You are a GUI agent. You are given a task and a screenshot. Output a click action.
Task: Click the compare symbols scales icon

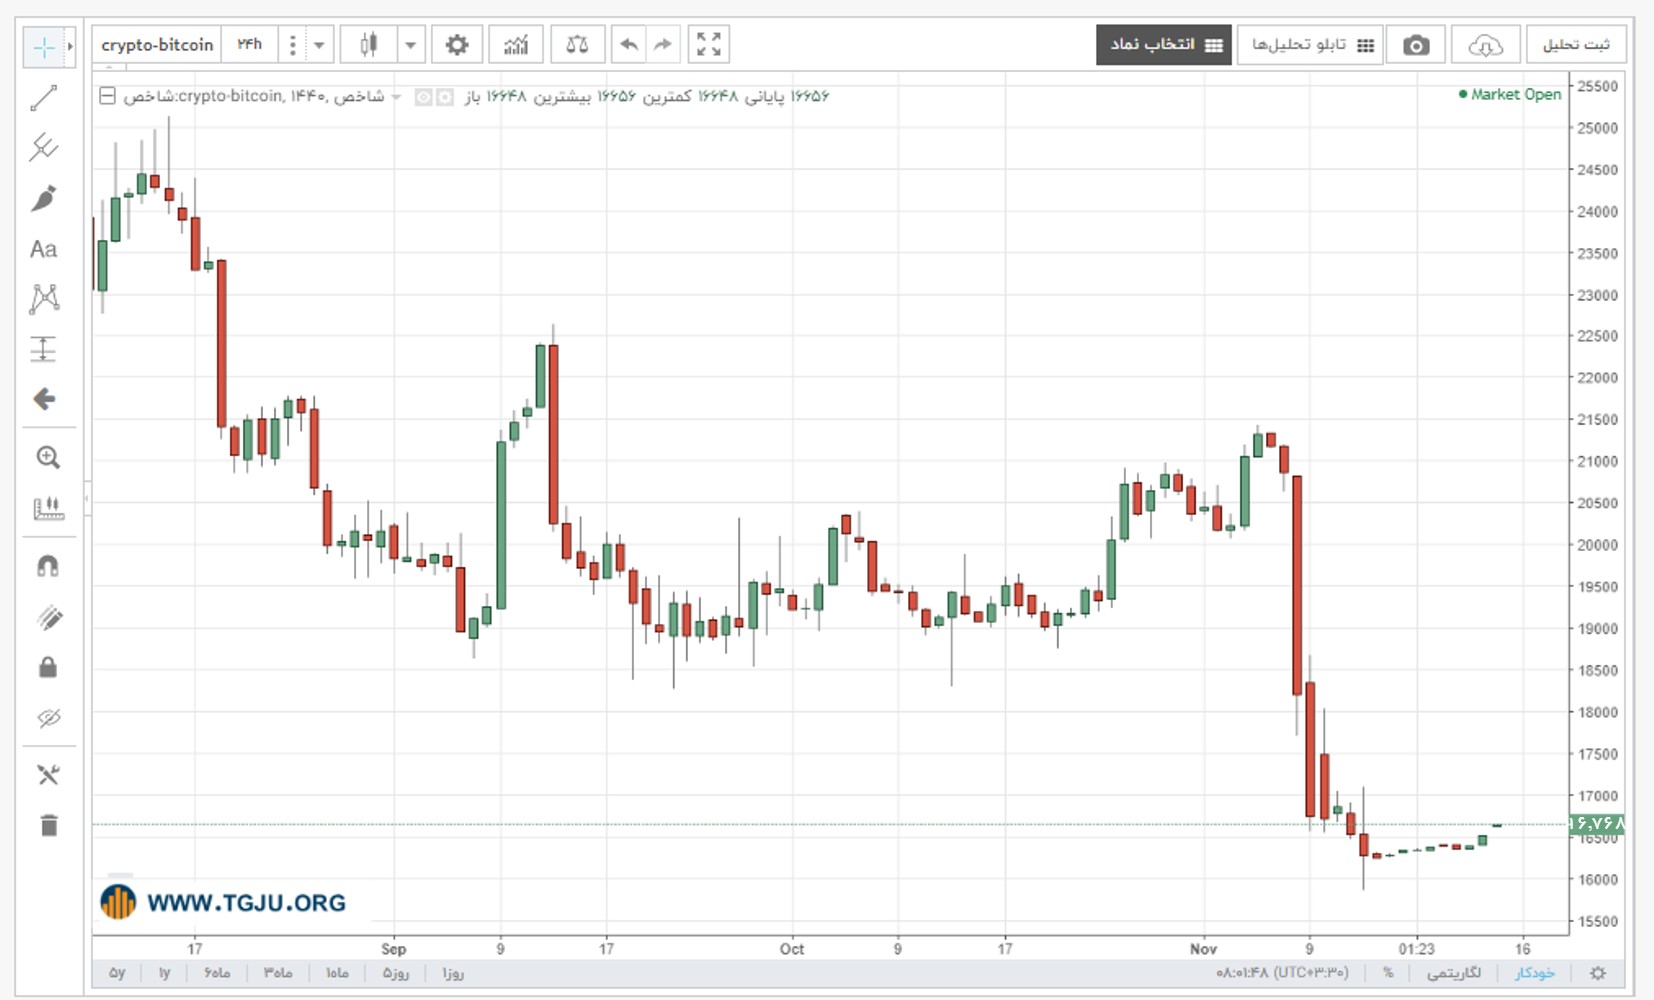point(577,45)
